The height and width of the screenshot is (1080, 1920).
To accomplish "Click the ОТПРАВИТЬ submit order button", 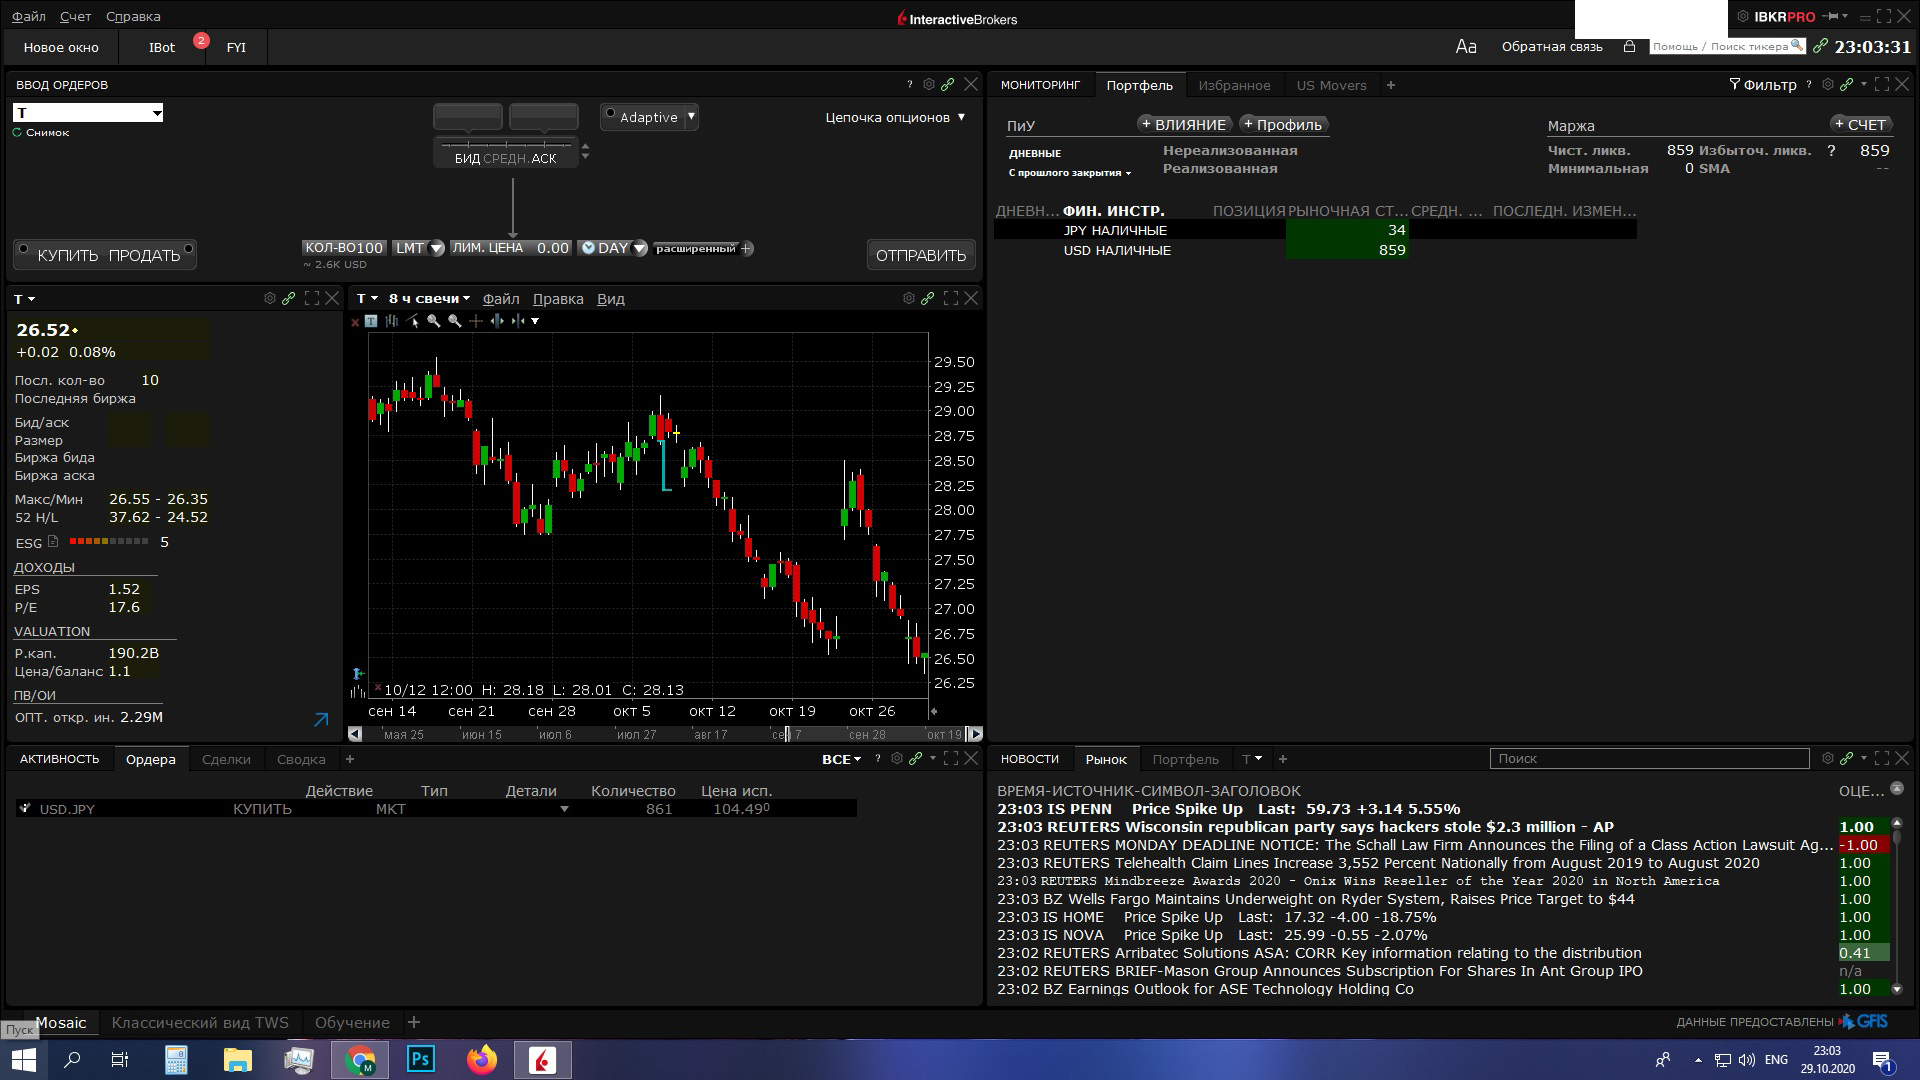I will tap(919, 255).
